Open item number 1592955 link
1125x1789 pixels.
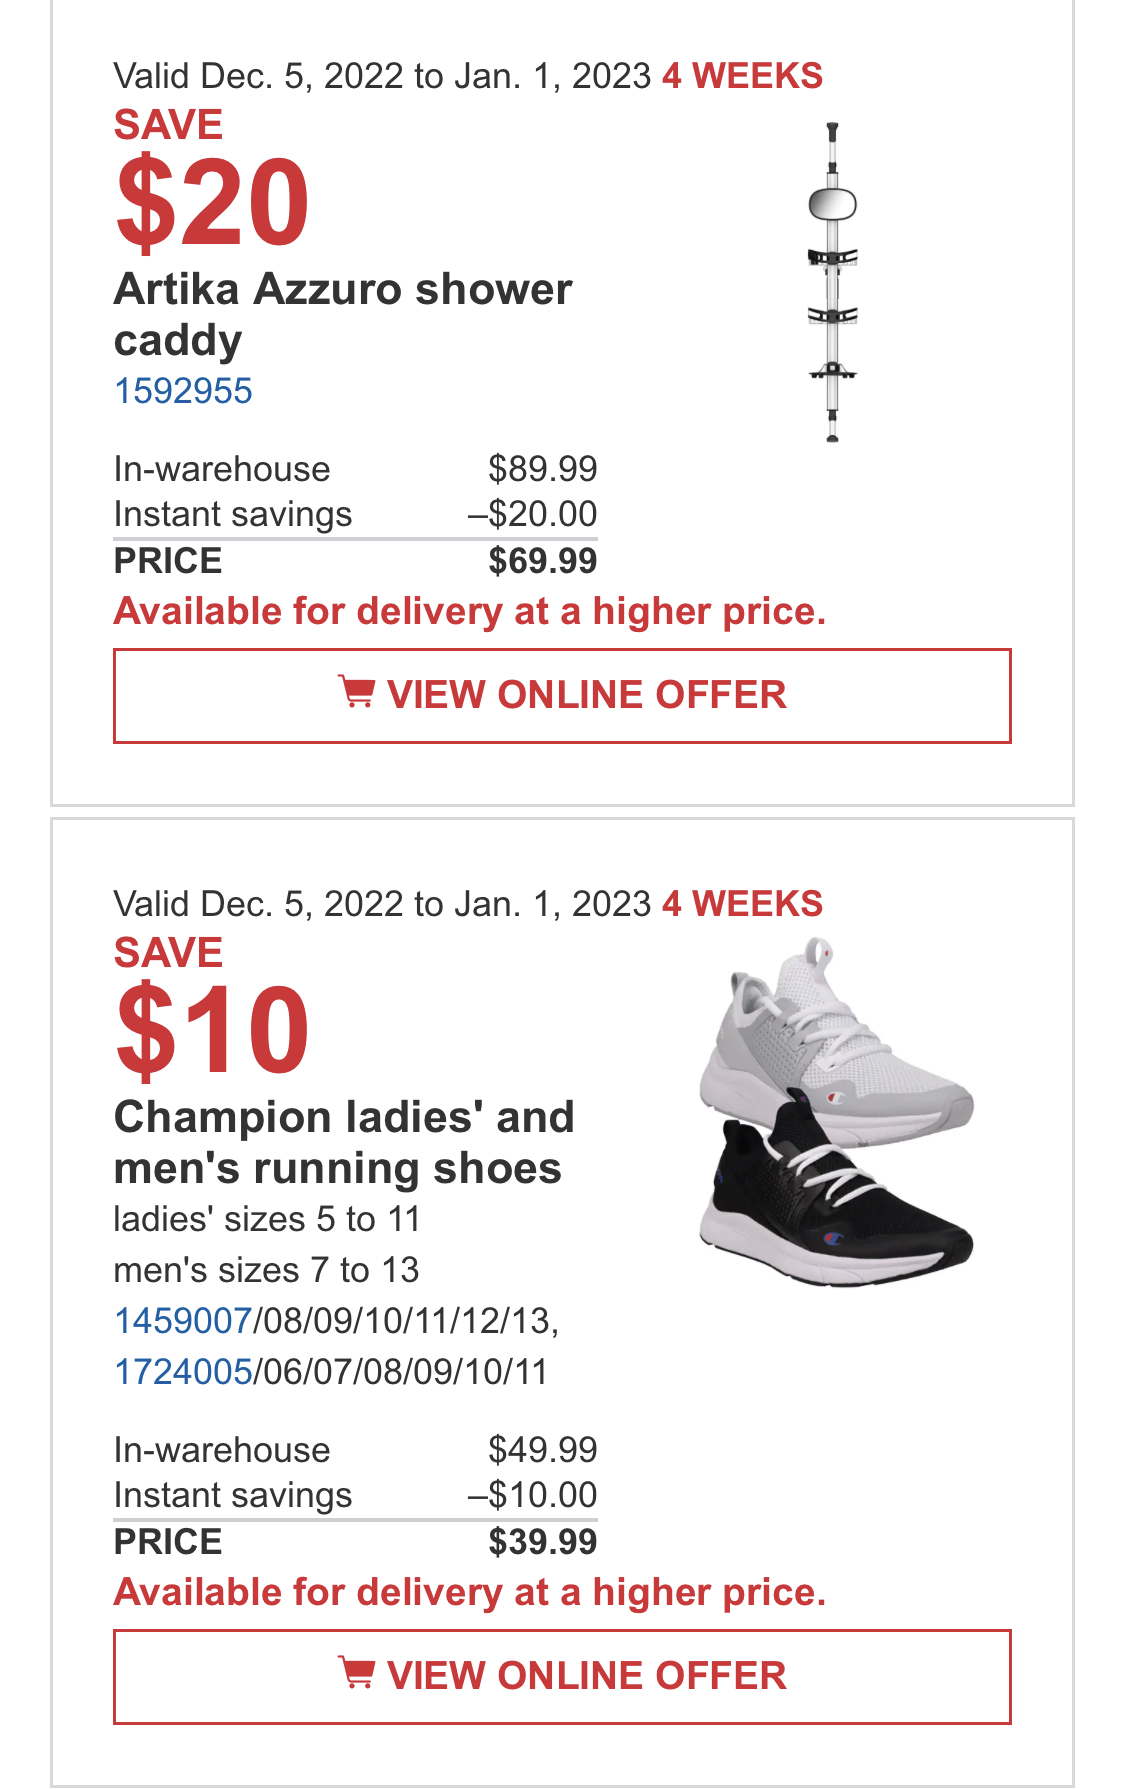click(183, 391)
